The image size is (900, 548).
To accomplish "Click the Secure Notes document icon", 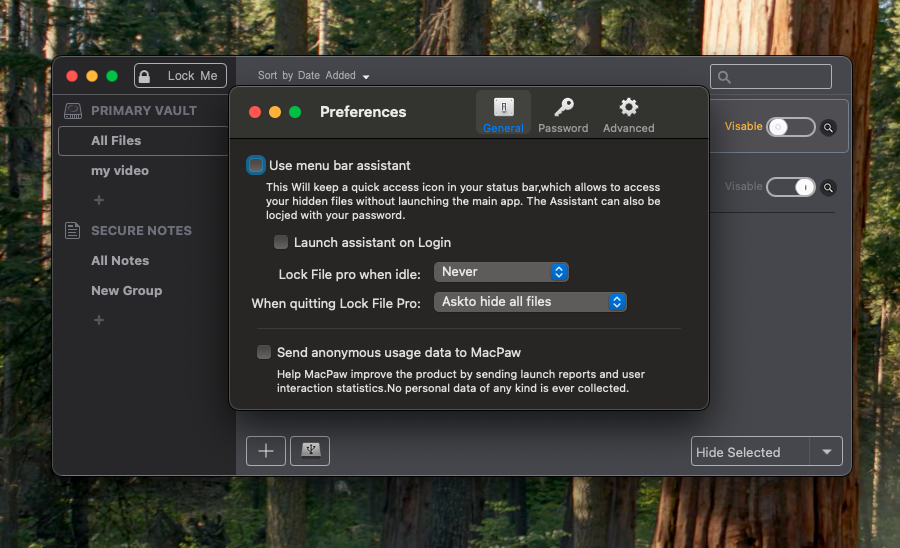I will pyautogui.click(x=72, y=230).
